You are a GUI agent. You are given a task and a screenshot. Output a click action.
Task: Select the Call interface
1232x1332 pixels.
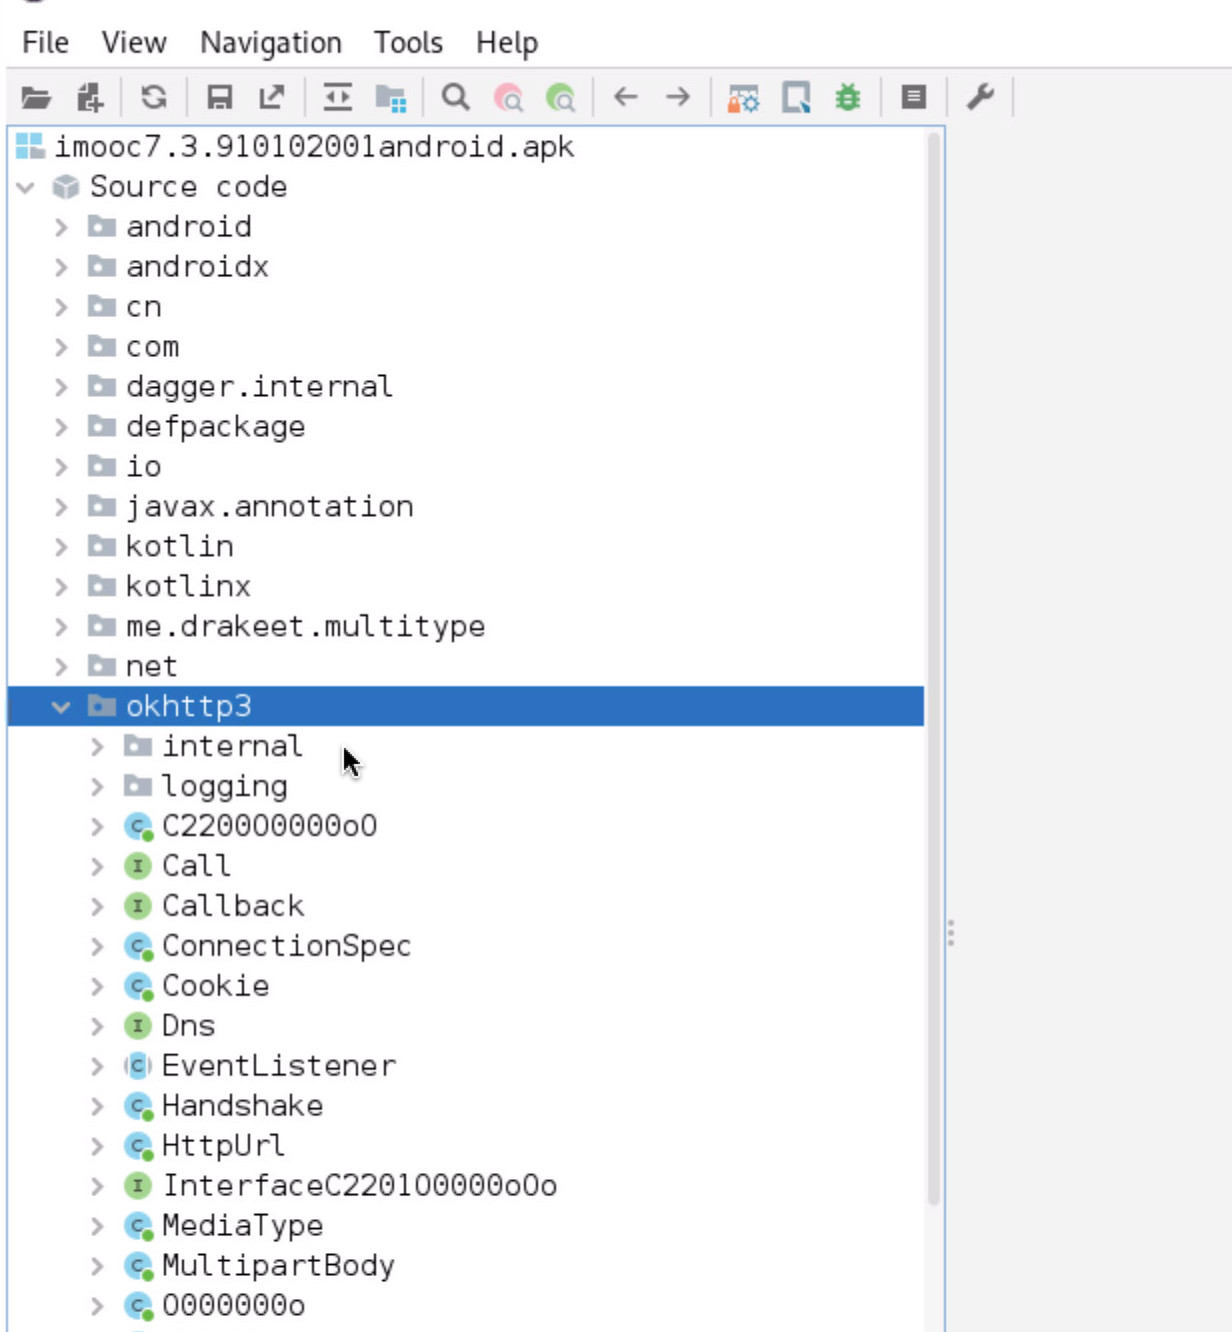196,866
